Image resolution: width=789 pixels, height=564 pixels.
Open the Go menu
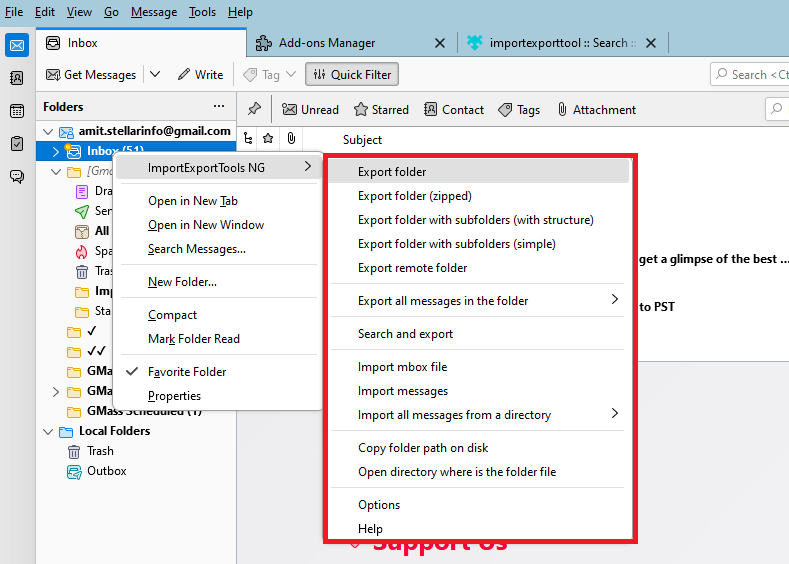[x=111, y=12]
